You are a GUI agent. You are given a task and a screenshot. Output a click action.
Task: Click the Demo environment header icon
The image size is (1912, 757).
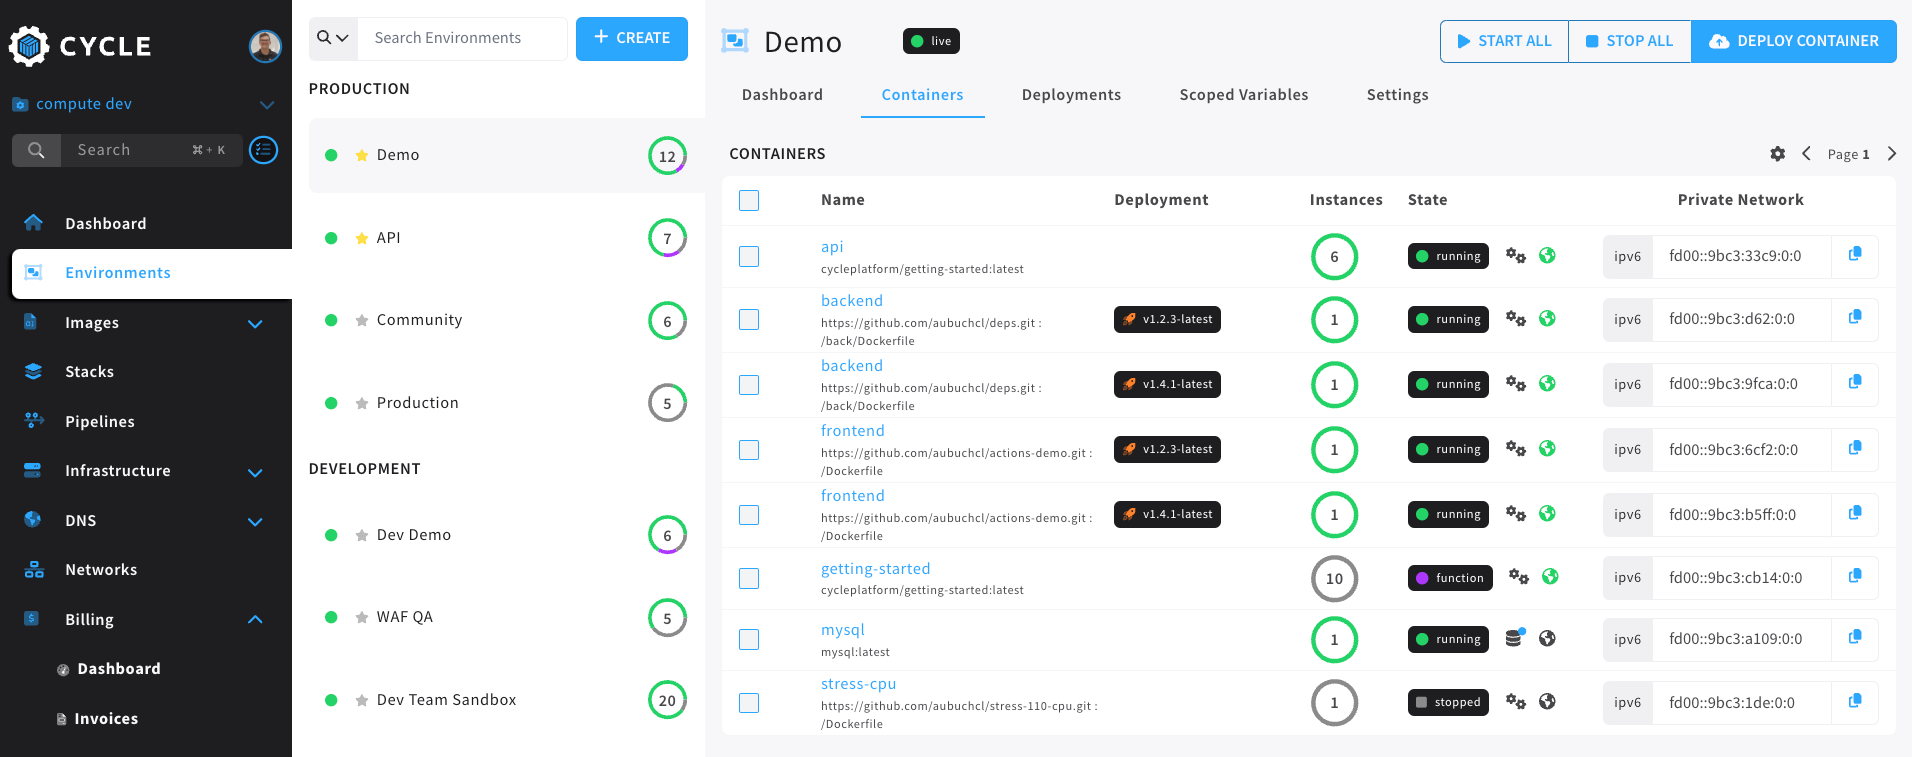(735, 41)
